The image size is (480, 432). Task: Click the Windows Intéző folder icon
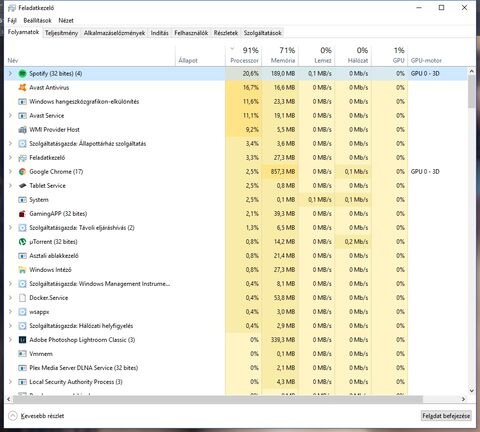click(22, 269)
